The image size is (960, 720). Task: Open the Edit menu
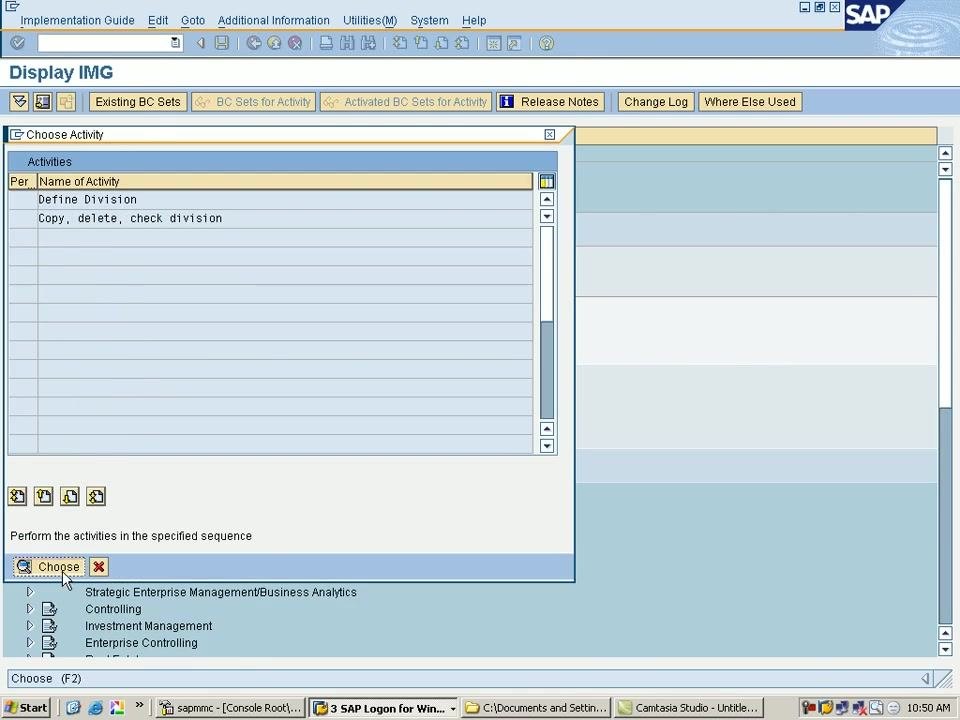coord(158,20)
